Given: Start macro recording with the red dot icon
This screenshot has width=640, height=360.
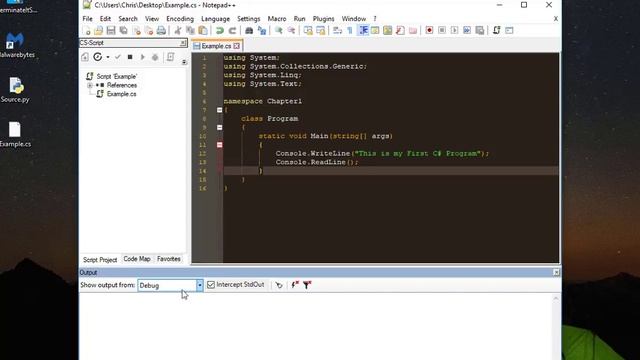Looking at the screenshot, I should (x=429, y=31).
